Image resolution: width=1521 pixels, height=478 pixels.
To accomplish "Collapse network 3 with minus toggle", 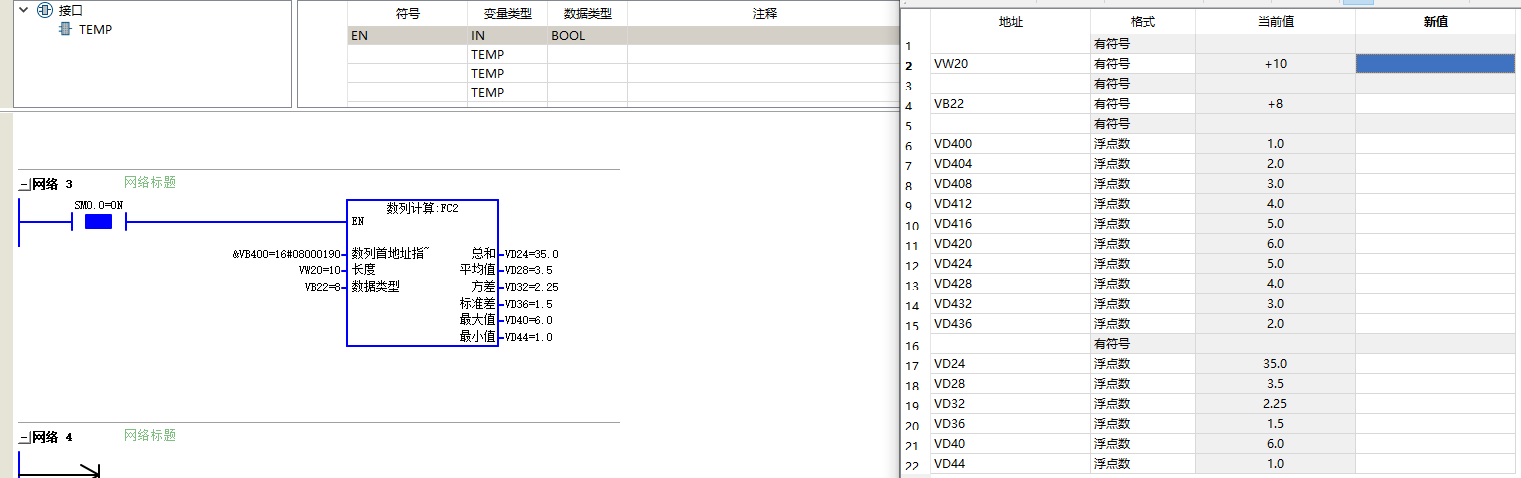I will tap(24, 185).
